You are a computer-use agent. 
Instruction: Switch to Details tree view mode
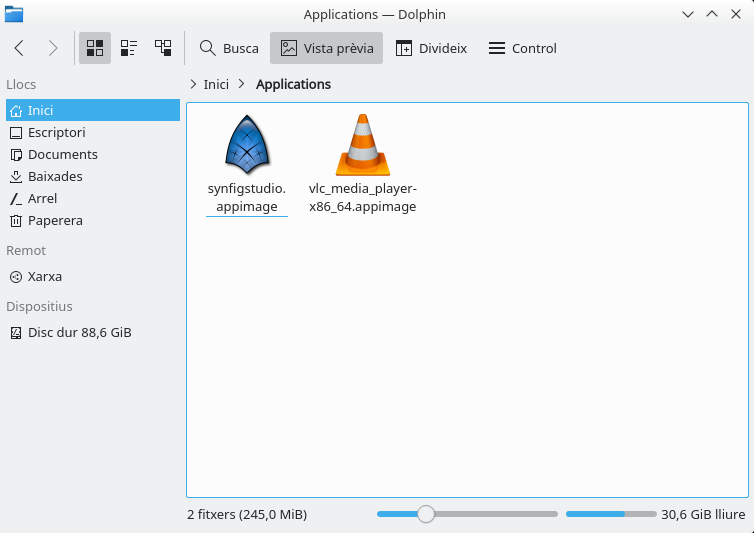(163, 48)
